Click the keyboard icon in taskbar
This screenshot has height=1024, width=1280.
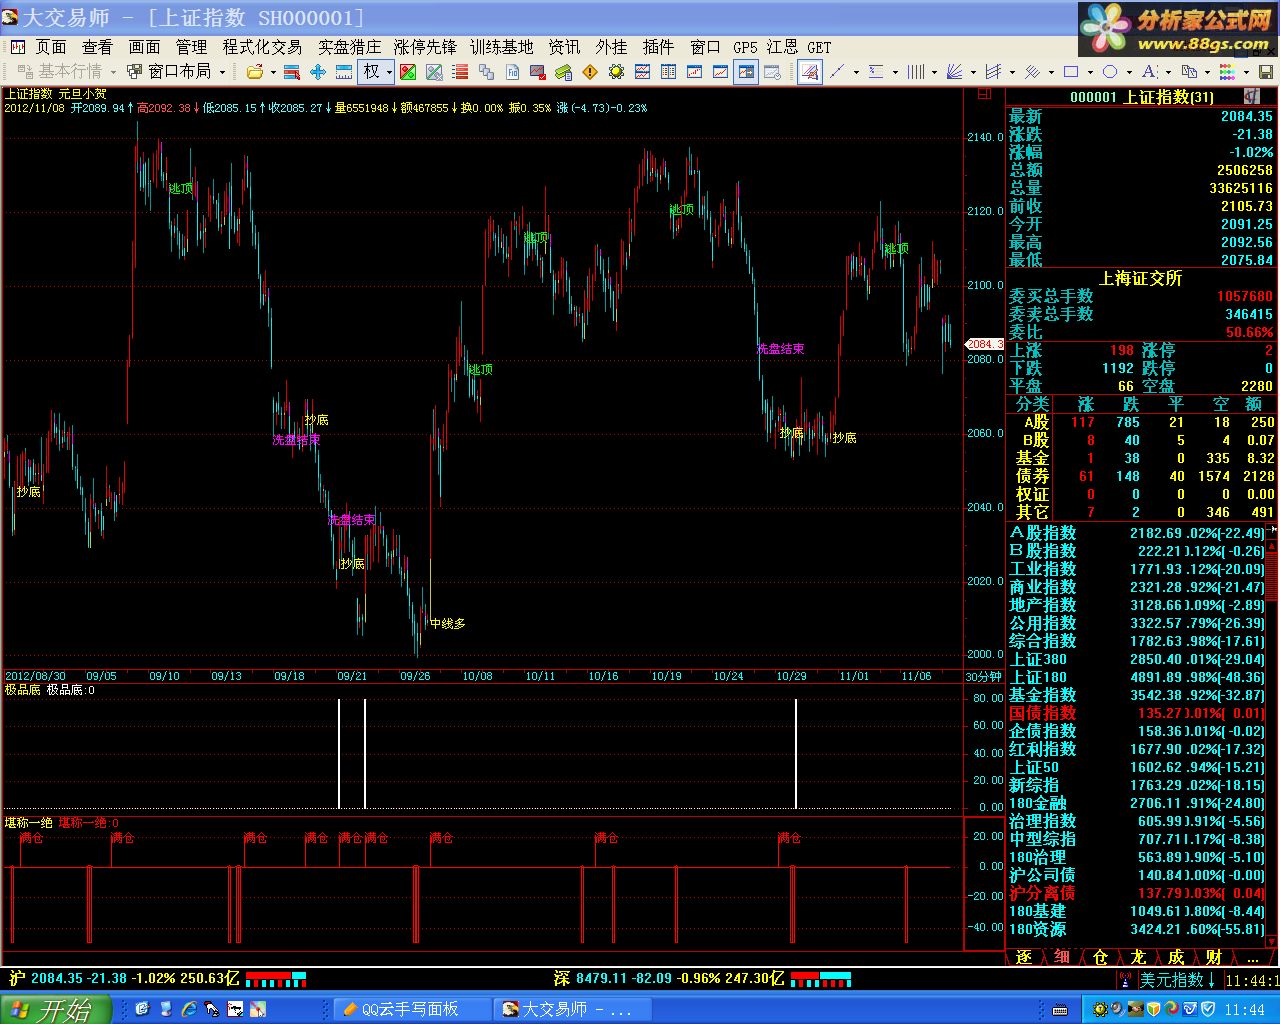pyautogui.click(x=1060, y=1010)
